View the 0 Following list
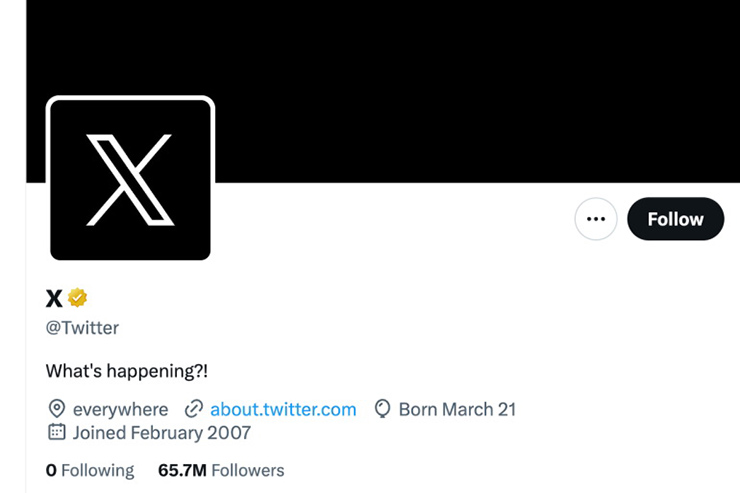 click(90, 470)
